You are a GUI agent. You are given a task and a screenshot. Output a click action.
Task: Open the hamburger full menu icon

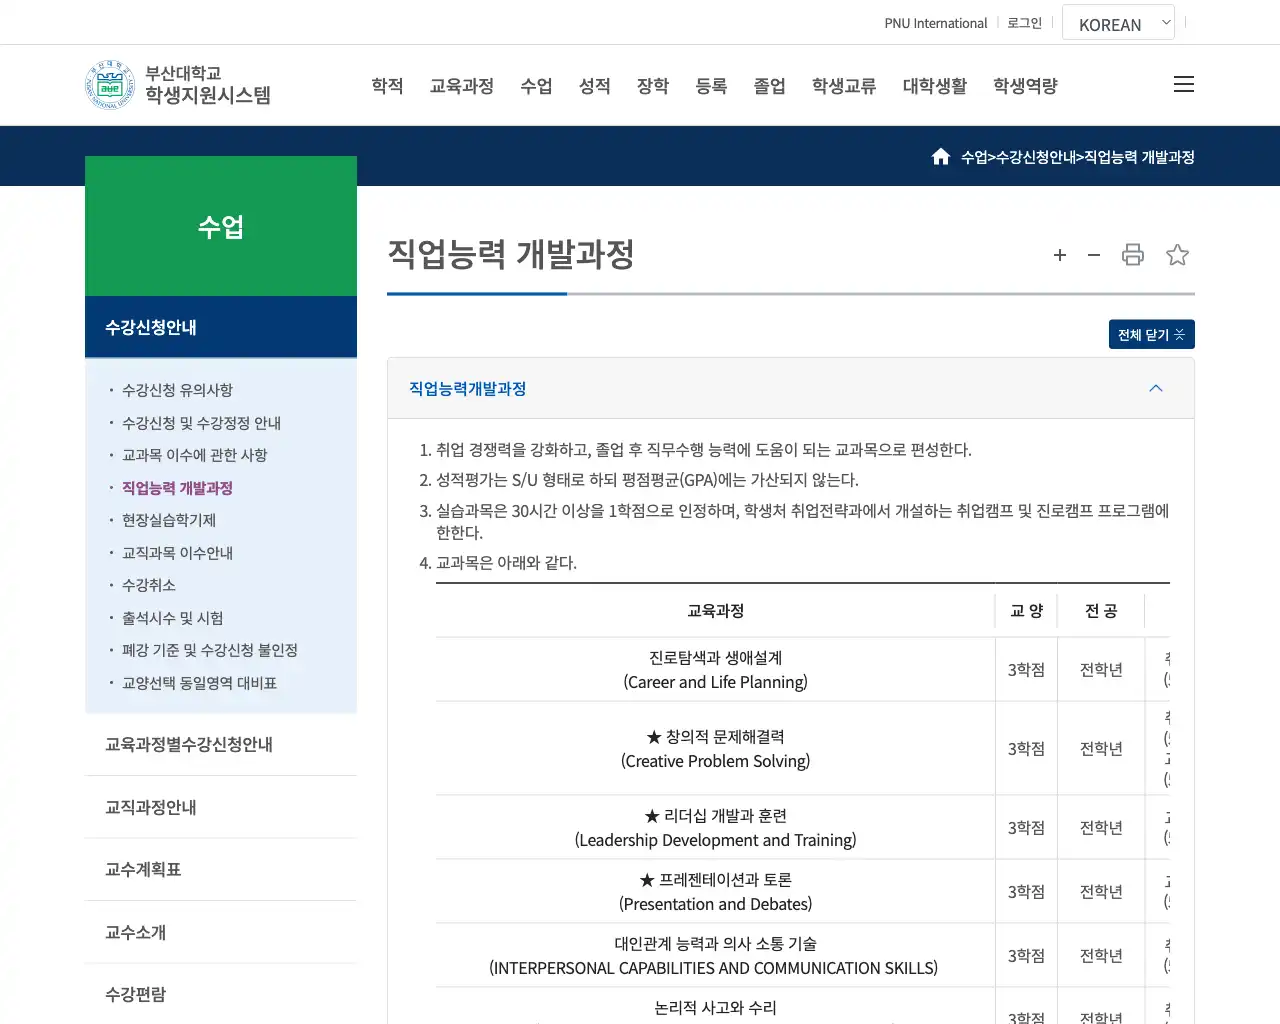tap(1184, 84)
